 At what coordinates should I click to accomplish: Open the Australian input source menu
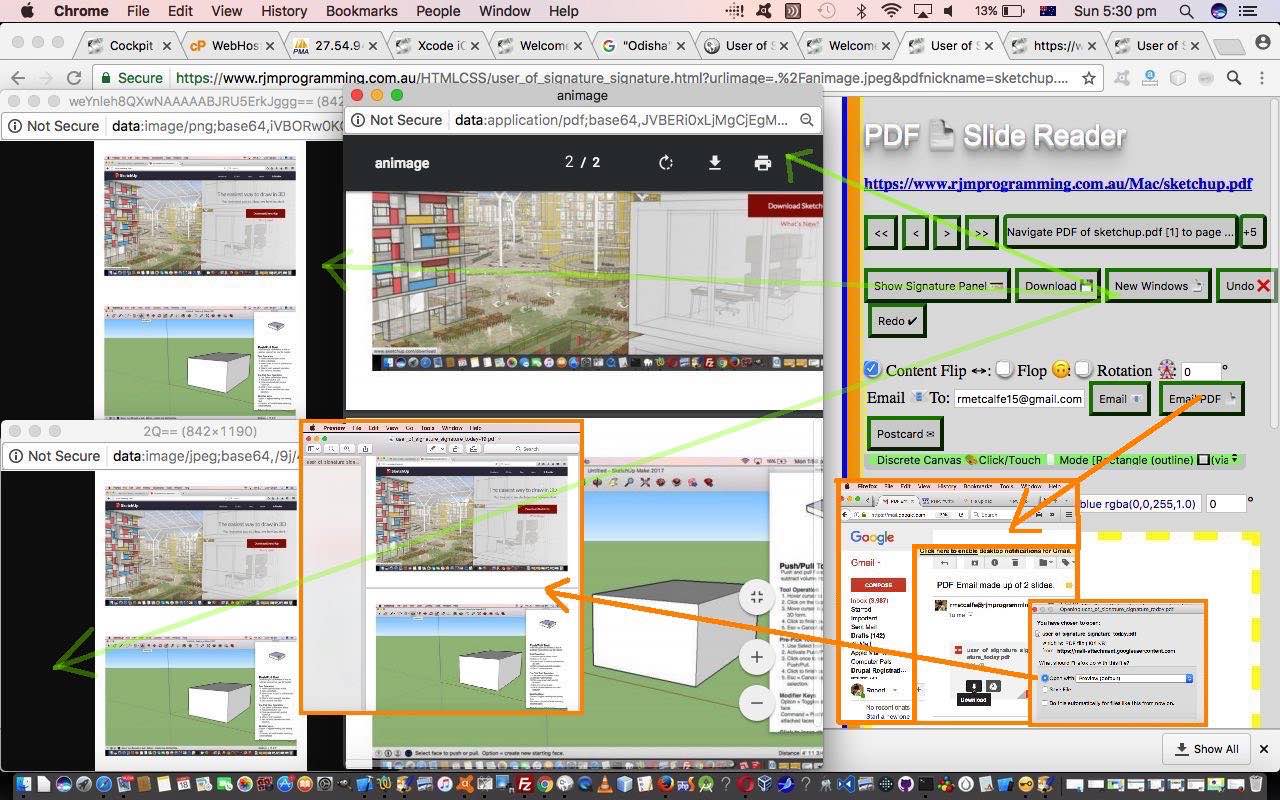1048,11
